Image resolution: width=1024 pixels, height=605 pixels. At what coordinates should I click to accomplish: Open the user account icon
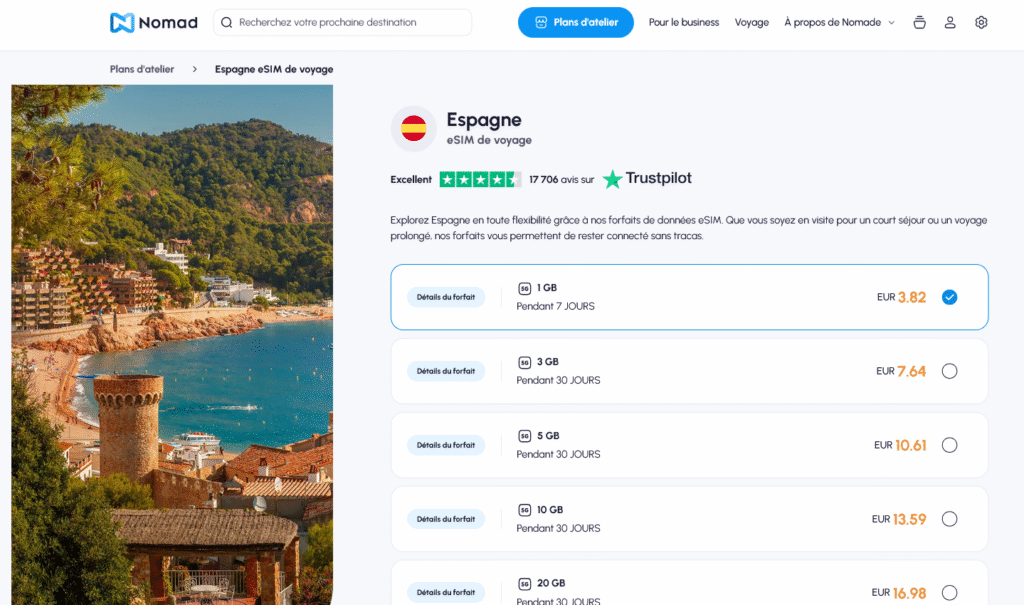click(950, 22)
